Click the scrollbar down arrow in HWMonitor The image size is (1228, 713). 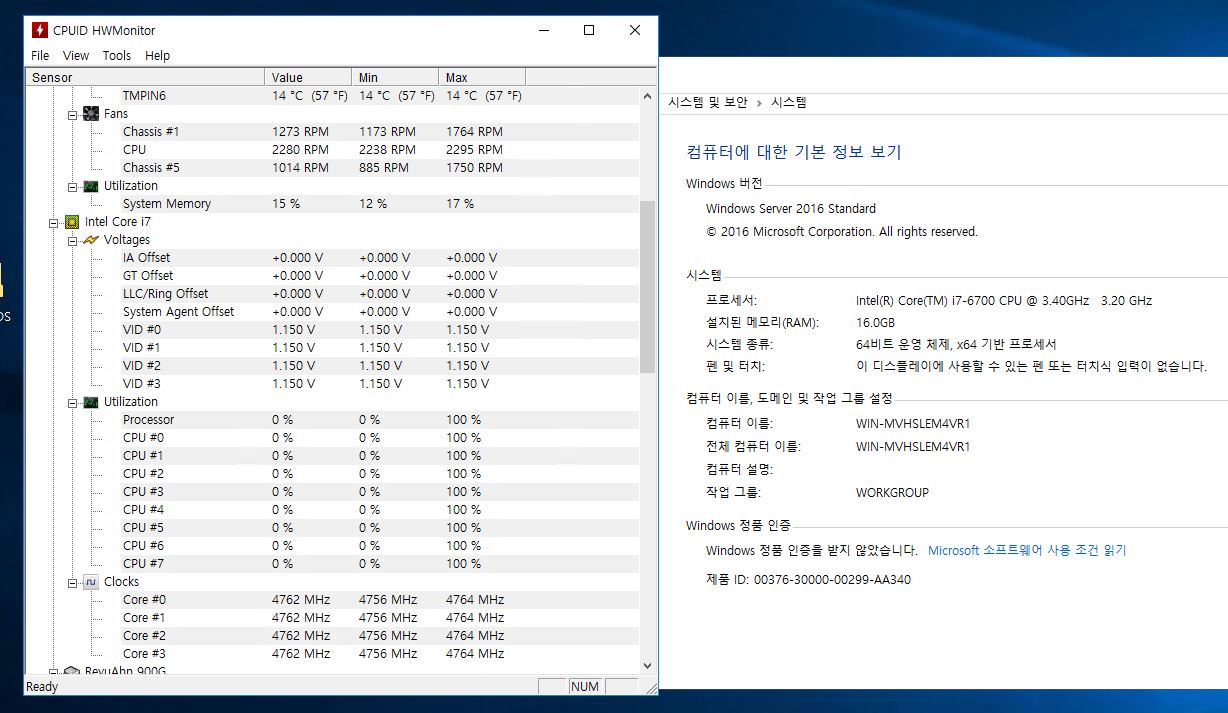pyautogui.click(x=647, y=665)
